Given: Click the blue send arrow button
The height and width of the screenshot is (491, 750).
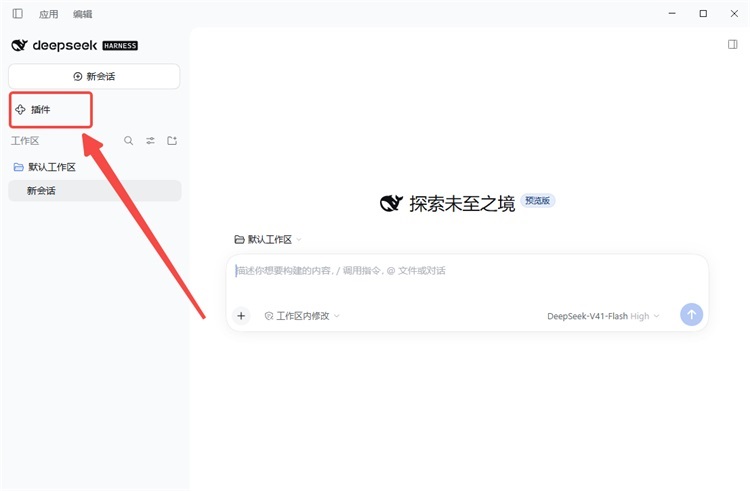Looking at the screenshot, I should (x=691, y=315).
